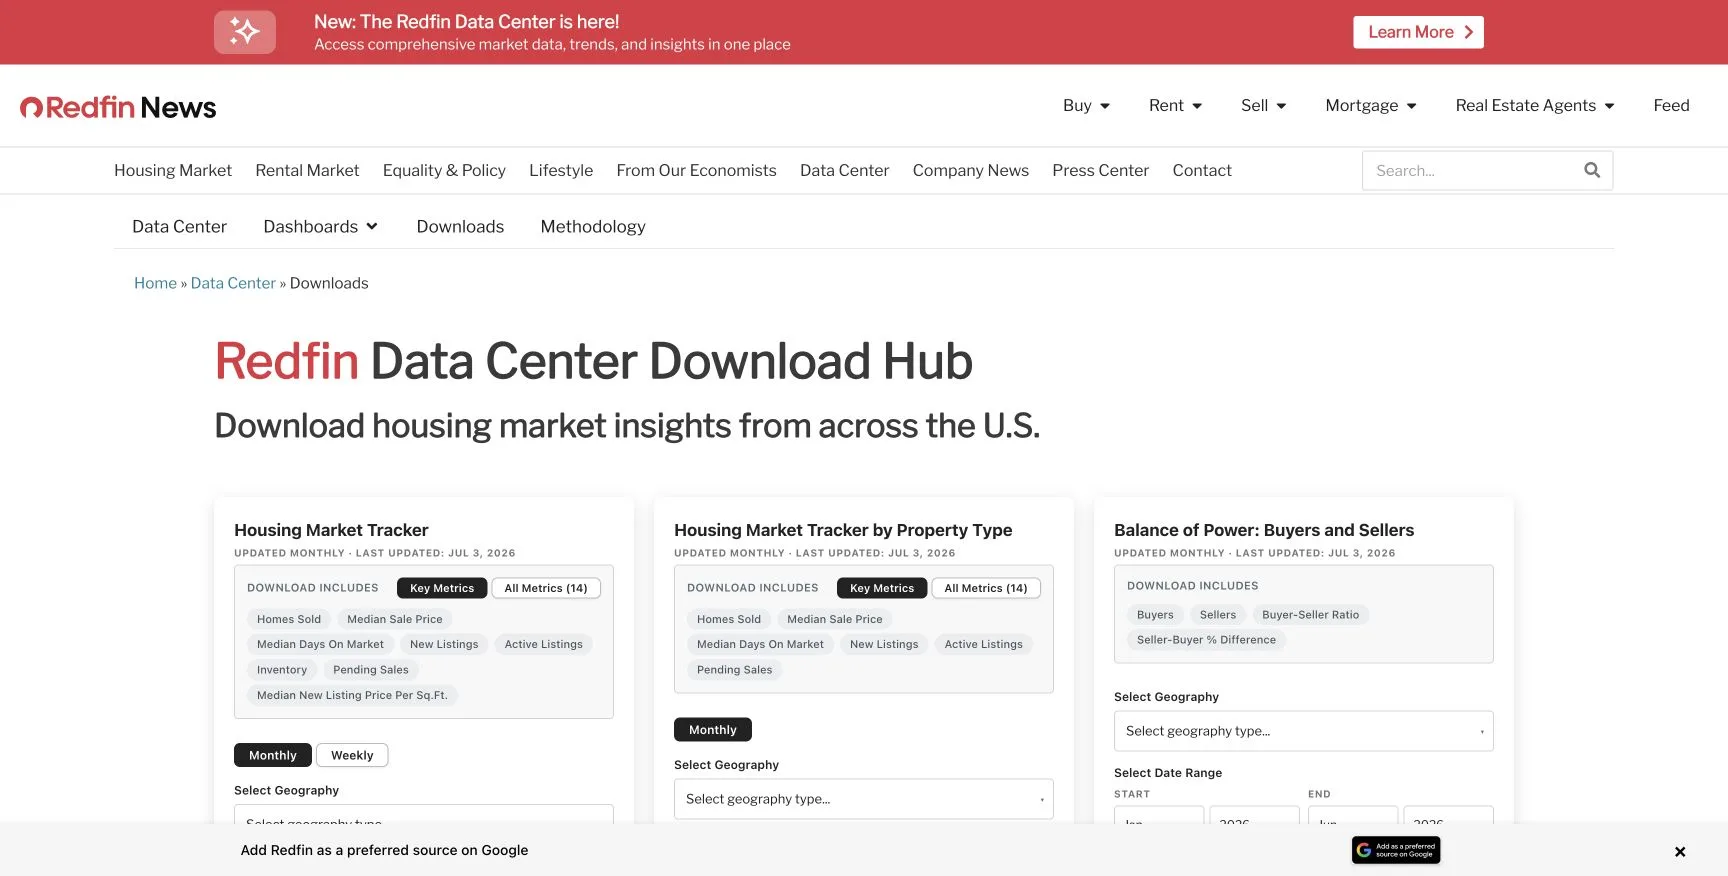Click the Learn More button

point(1418,32)
